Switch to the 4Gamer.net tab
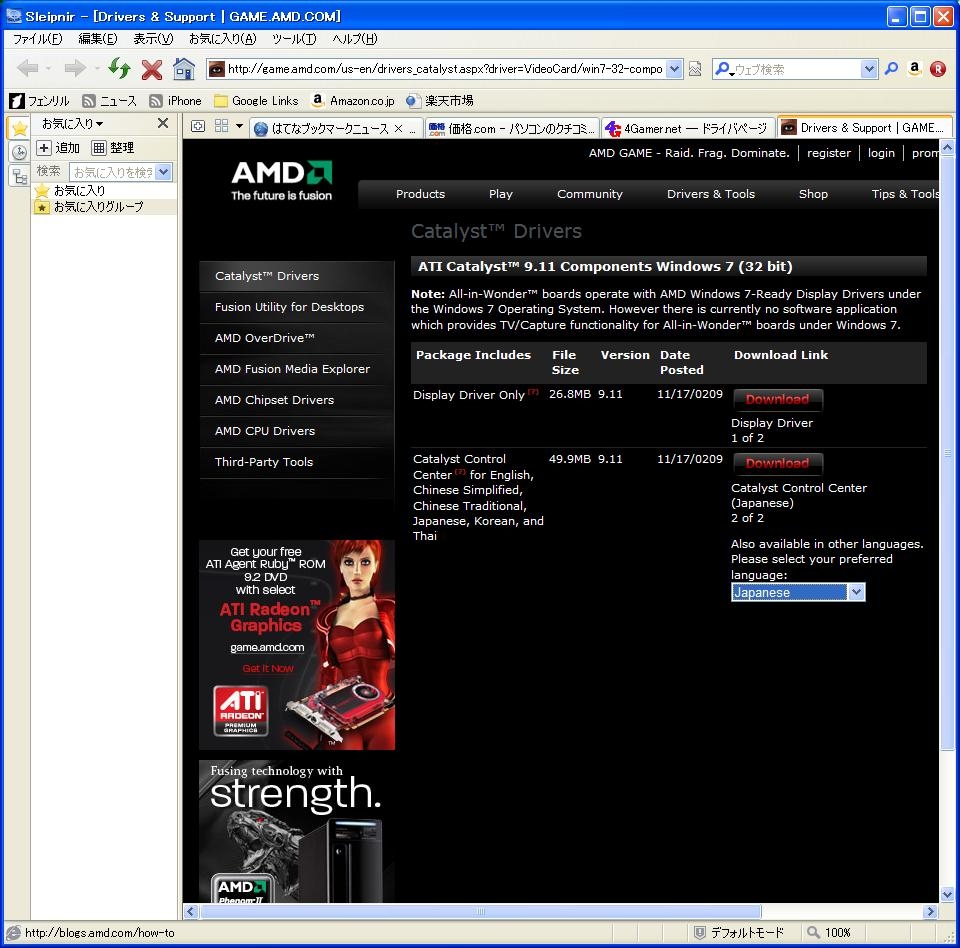Screen dimensions: 960x948 688,128
